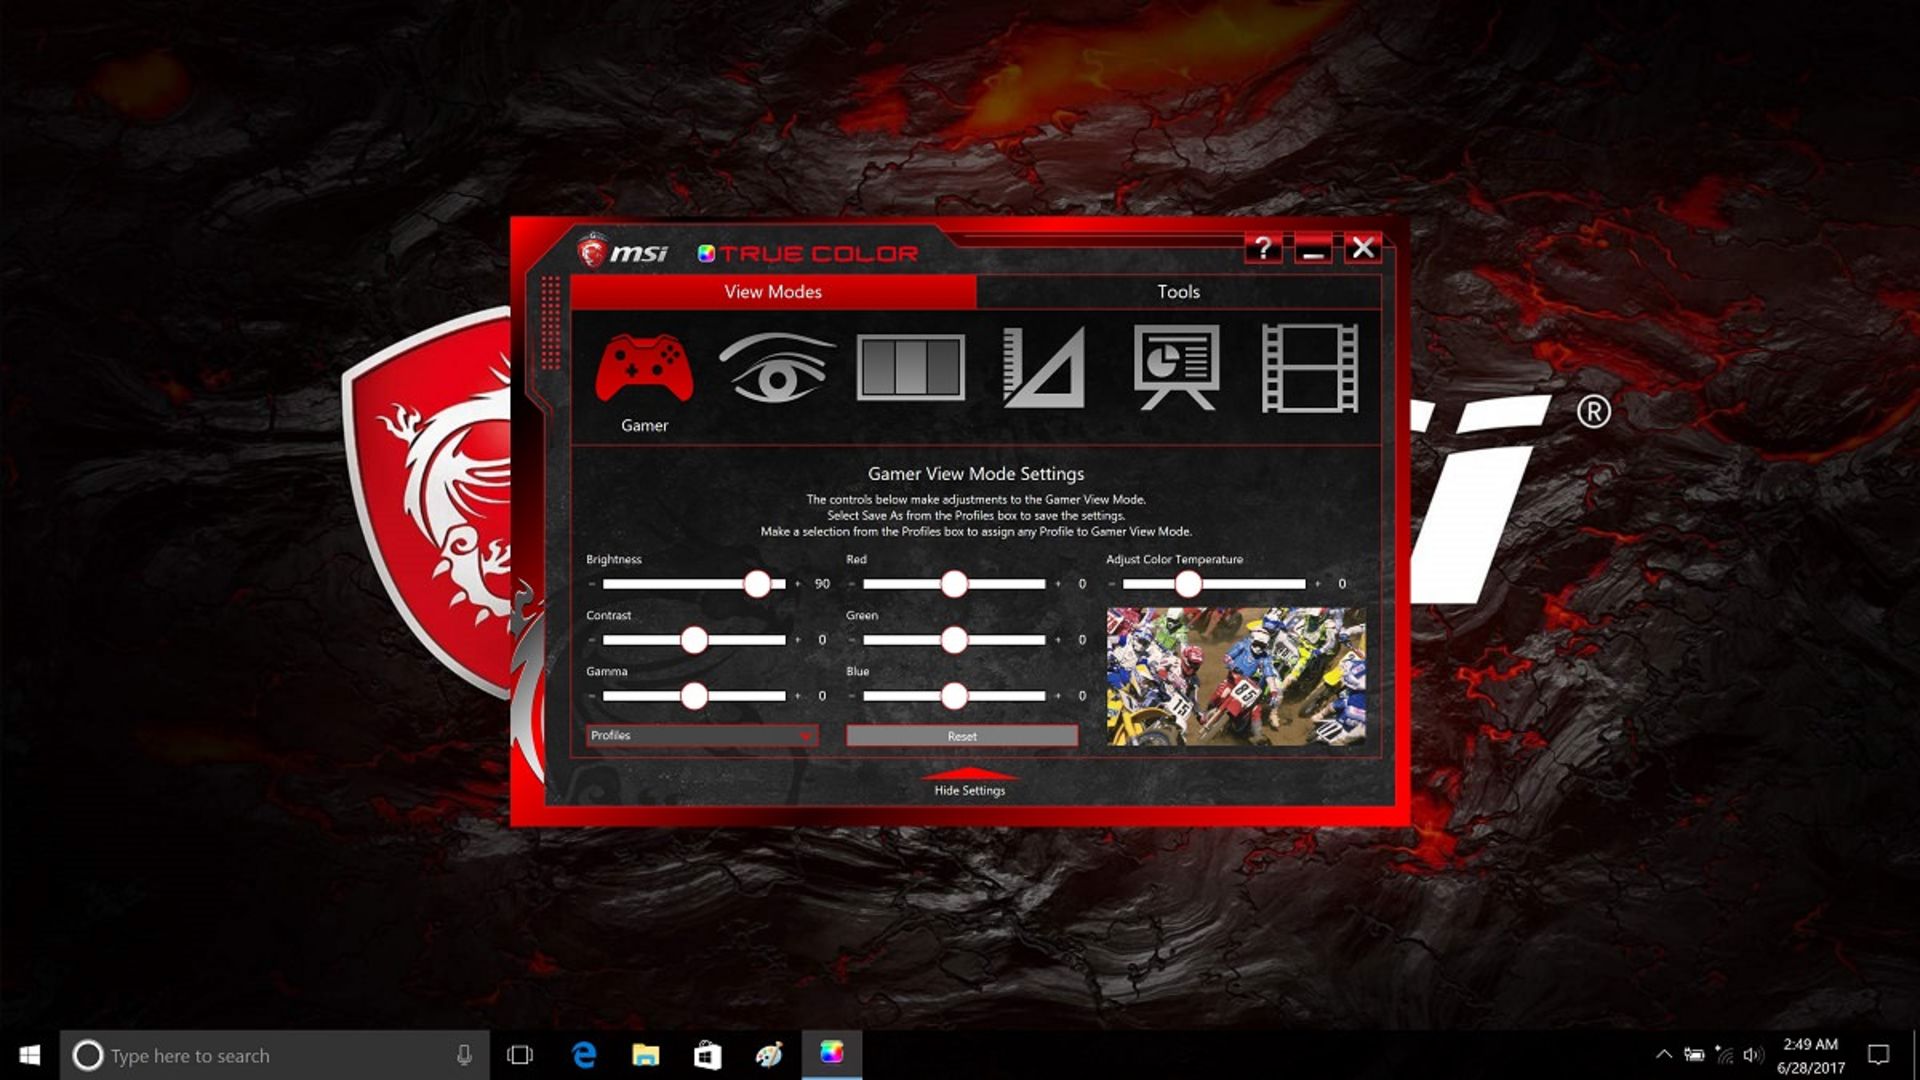Open the Wi-Fi network tray icon

(1724, 1055)
